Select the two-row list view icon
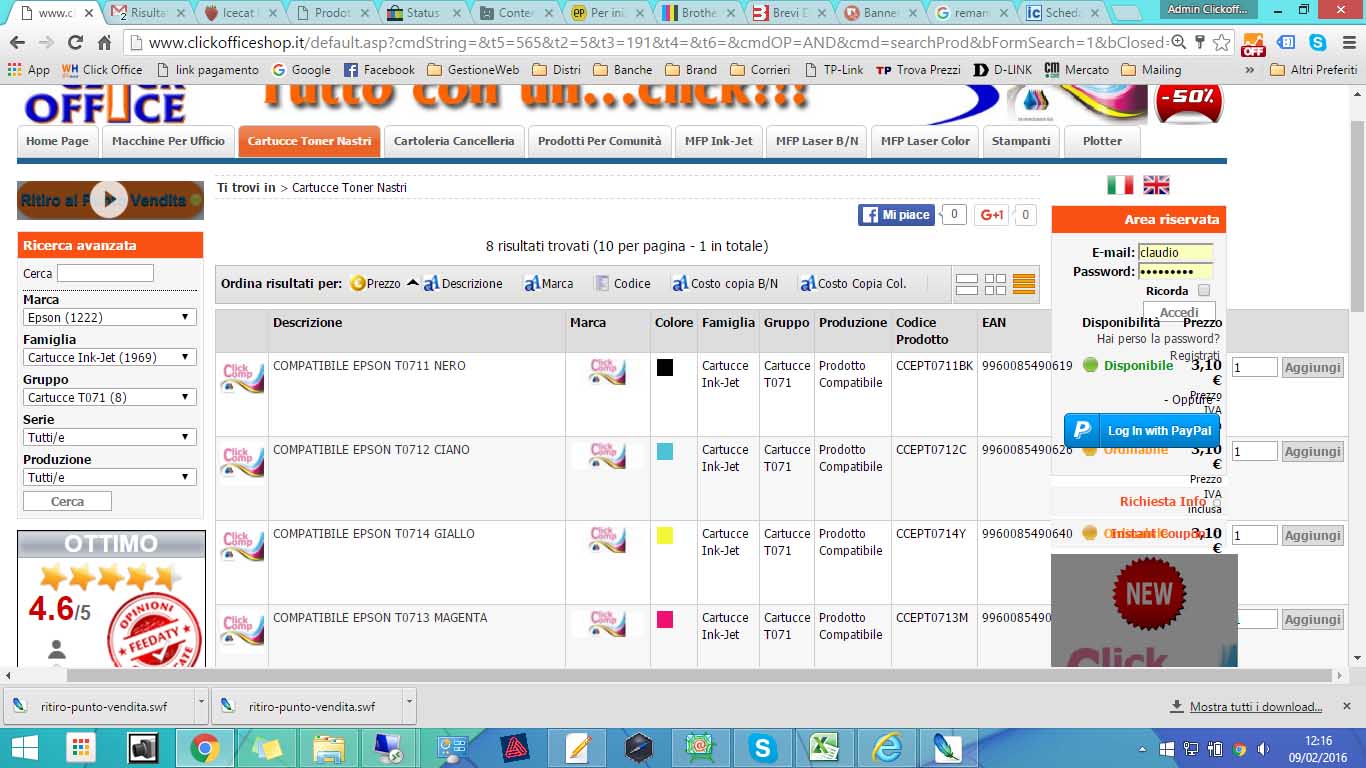Screen dimensions: 1366x768 click(x=966, y=284)
